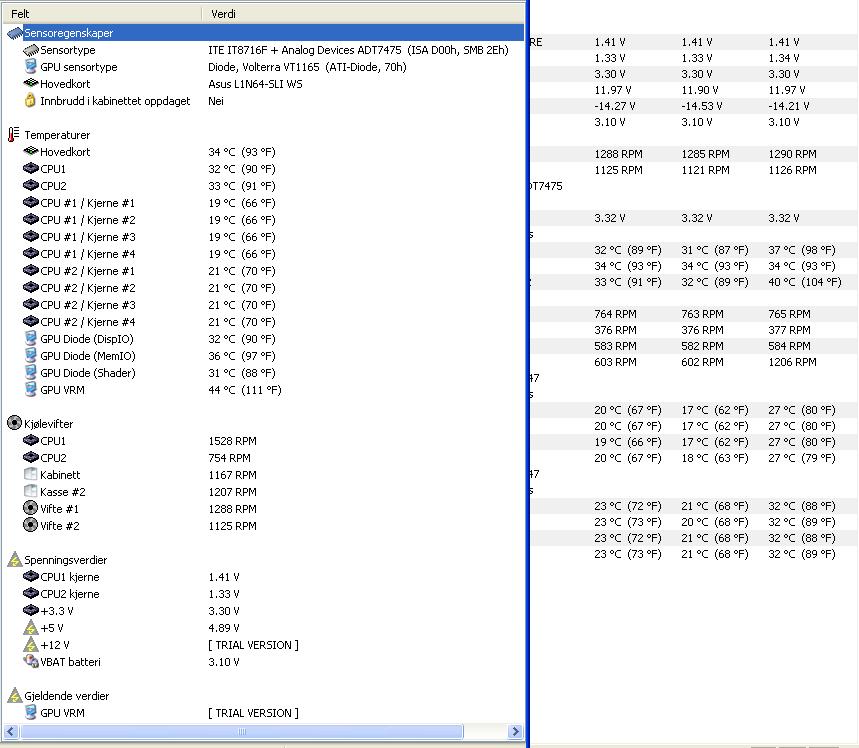Click 'CPU #1 / Kjerne #3' label
Image resolution: width=859 pixels, height=748 pixels.
(88, 237)
